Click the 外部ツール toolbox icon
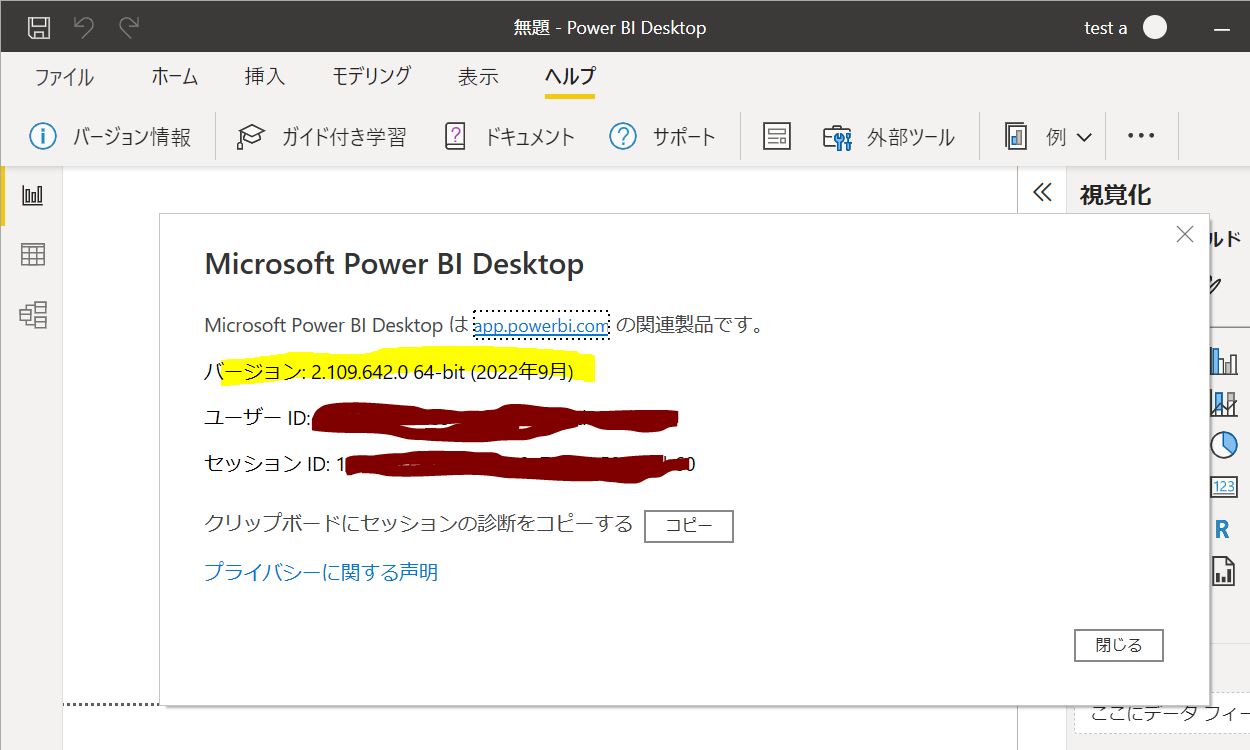The height and width of the screenshot is (750, 1250). tap(837, 137)
